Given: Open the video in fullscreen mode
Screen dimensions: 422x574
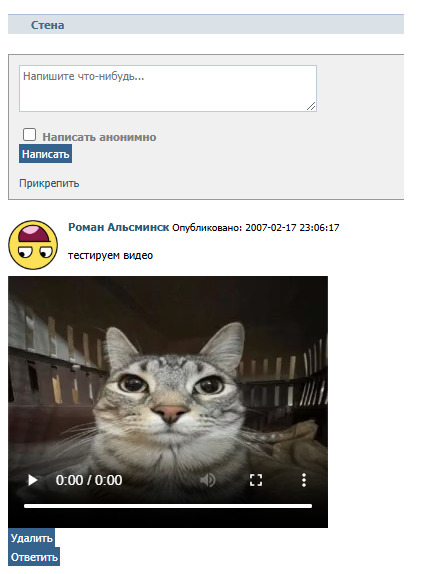Looking at the screenshot, I should (256, 480).
